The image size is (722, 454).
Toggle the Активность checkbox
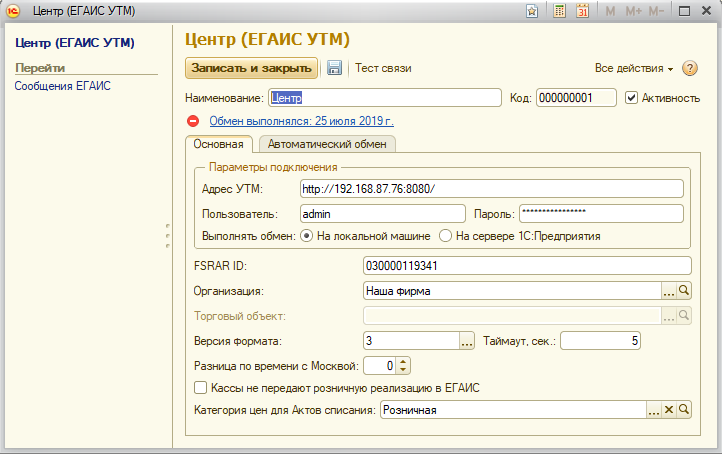631,98
